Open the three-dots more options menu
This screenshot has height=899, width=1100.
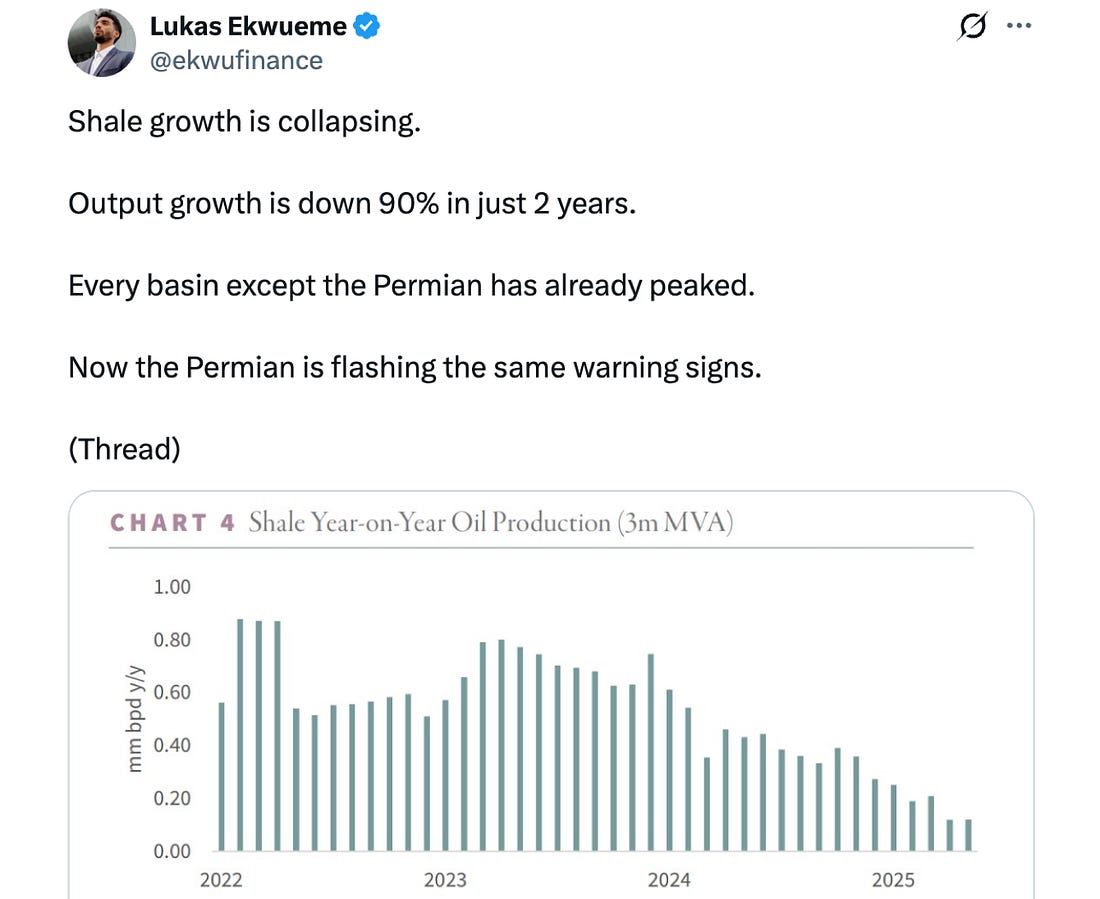(1018, 26)
